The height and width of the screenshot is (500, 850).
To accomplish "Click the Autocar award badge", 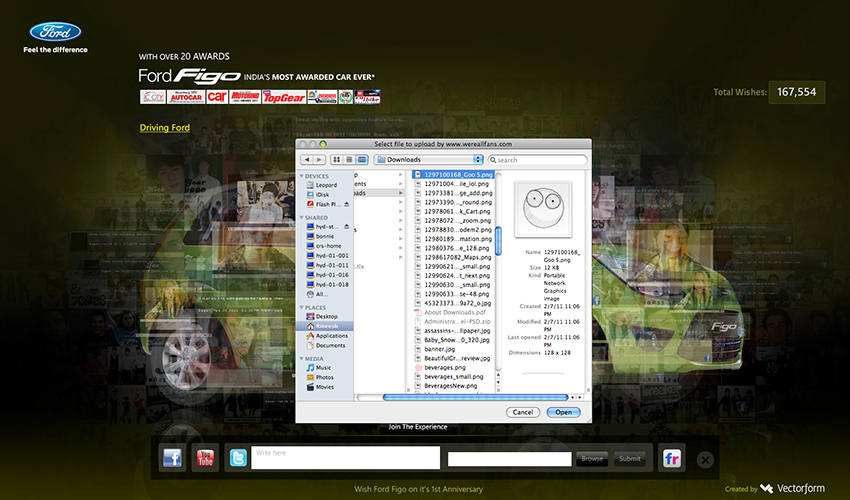I will (185, 97).
